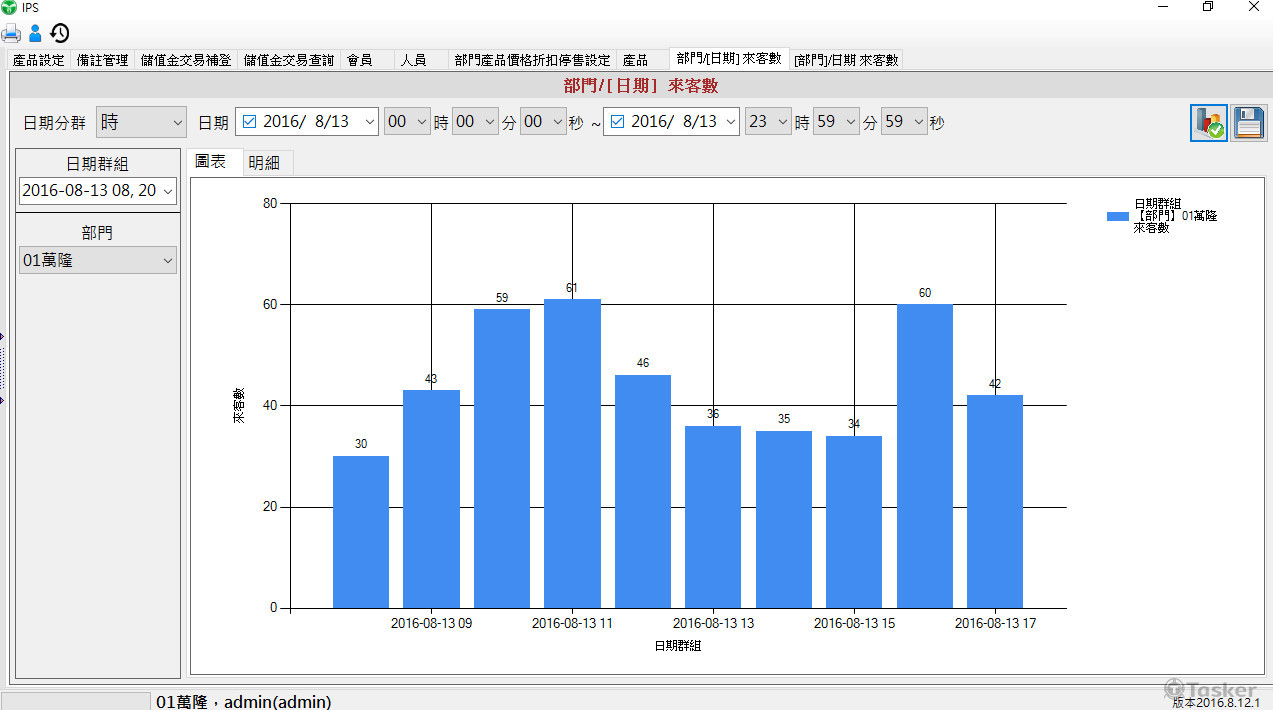
Task: Toggle the end date checkbox
Action: [x=617, y=122]
